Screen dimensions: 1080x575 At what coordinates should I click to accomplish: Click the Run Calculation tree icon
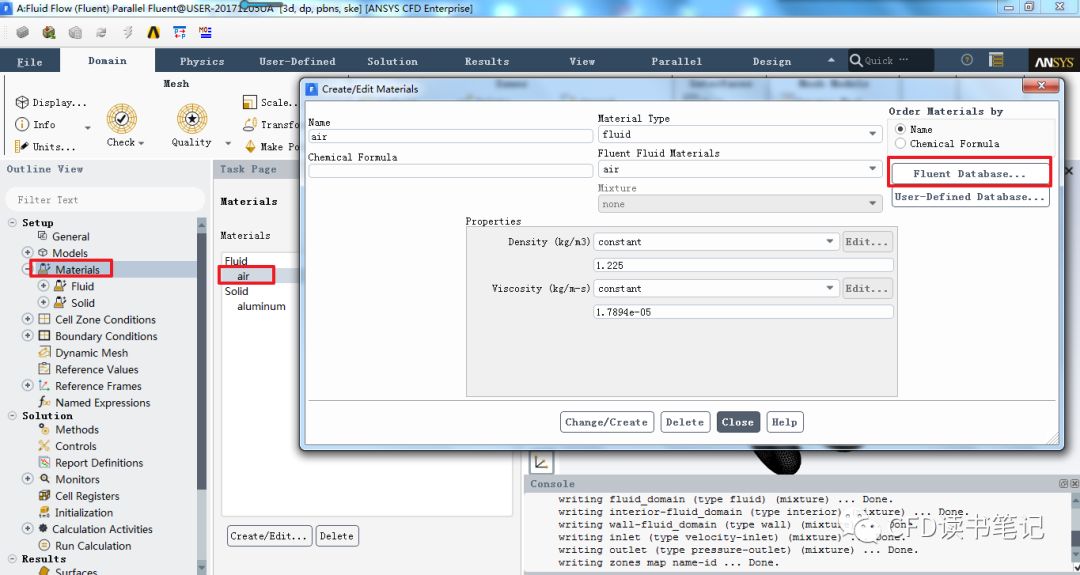(x=43, y=546)
